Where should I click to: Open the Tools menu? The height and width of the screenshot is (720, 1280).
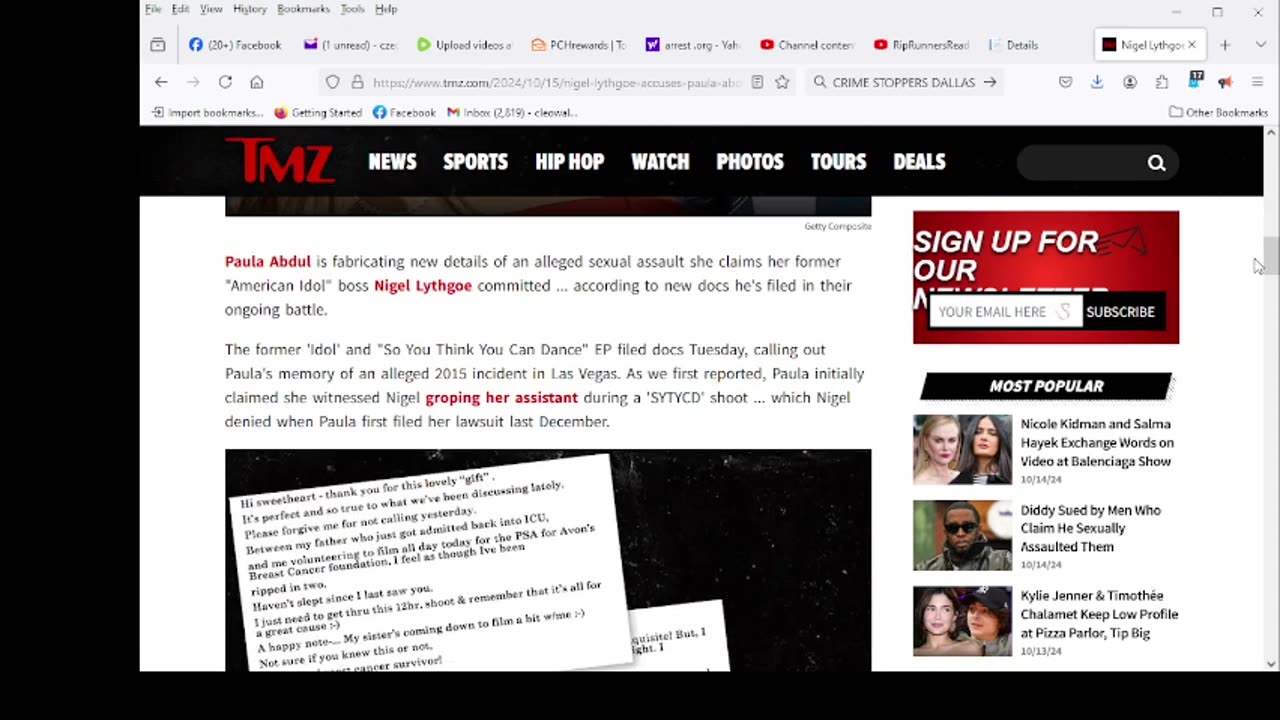tap(352, 9)
